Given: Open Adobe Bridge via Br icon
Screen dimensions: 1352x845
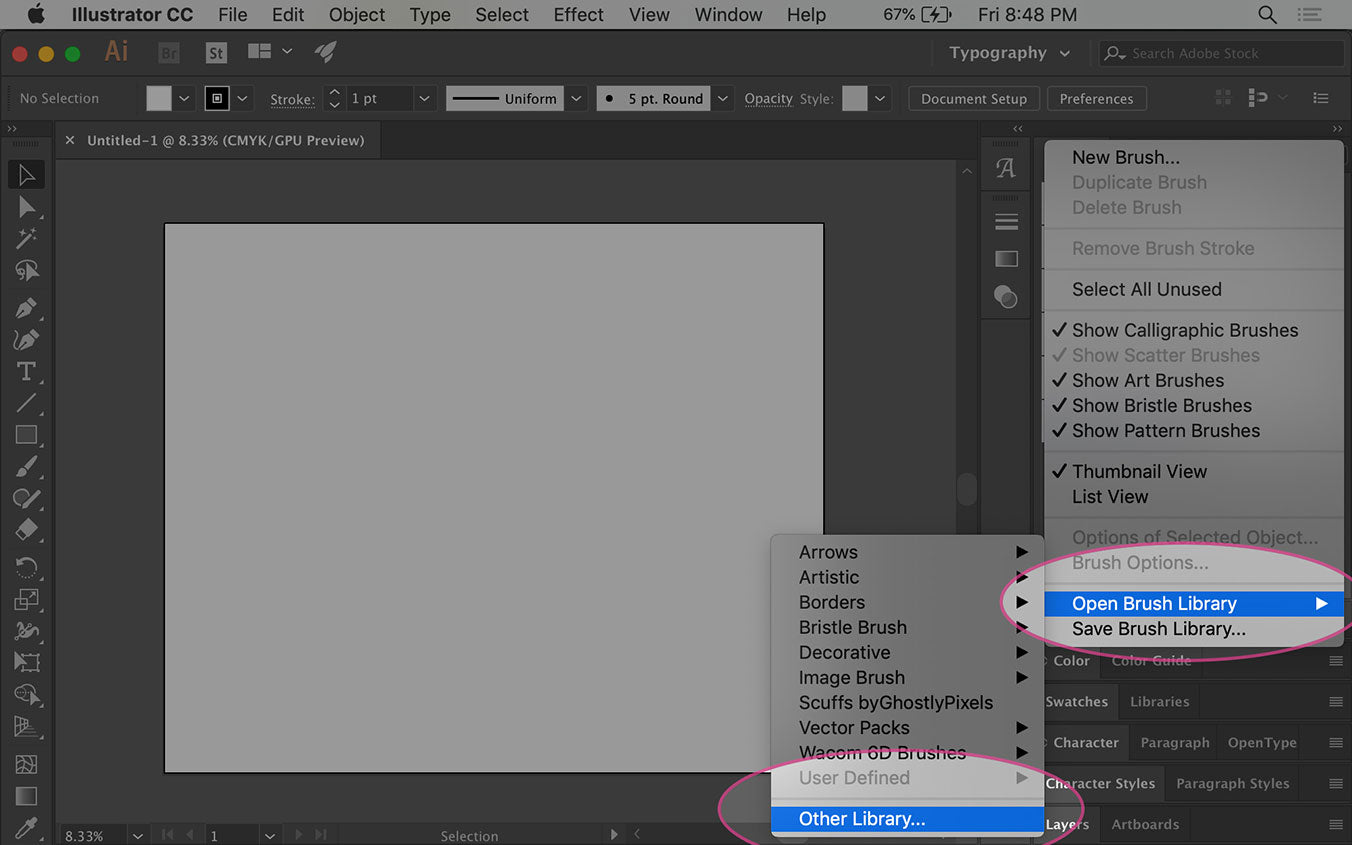Looking at the screenshot, I should [170, 53].
